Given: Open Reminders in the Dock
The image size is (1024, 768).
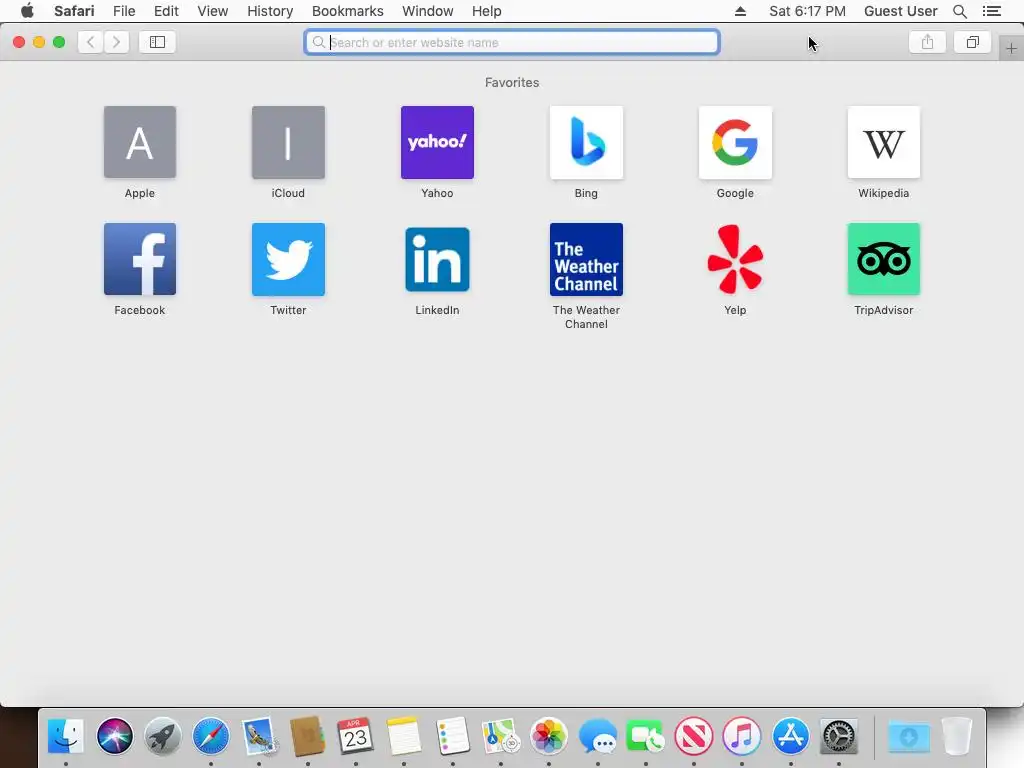Looking at the screenshot, I should coord(452,736).
